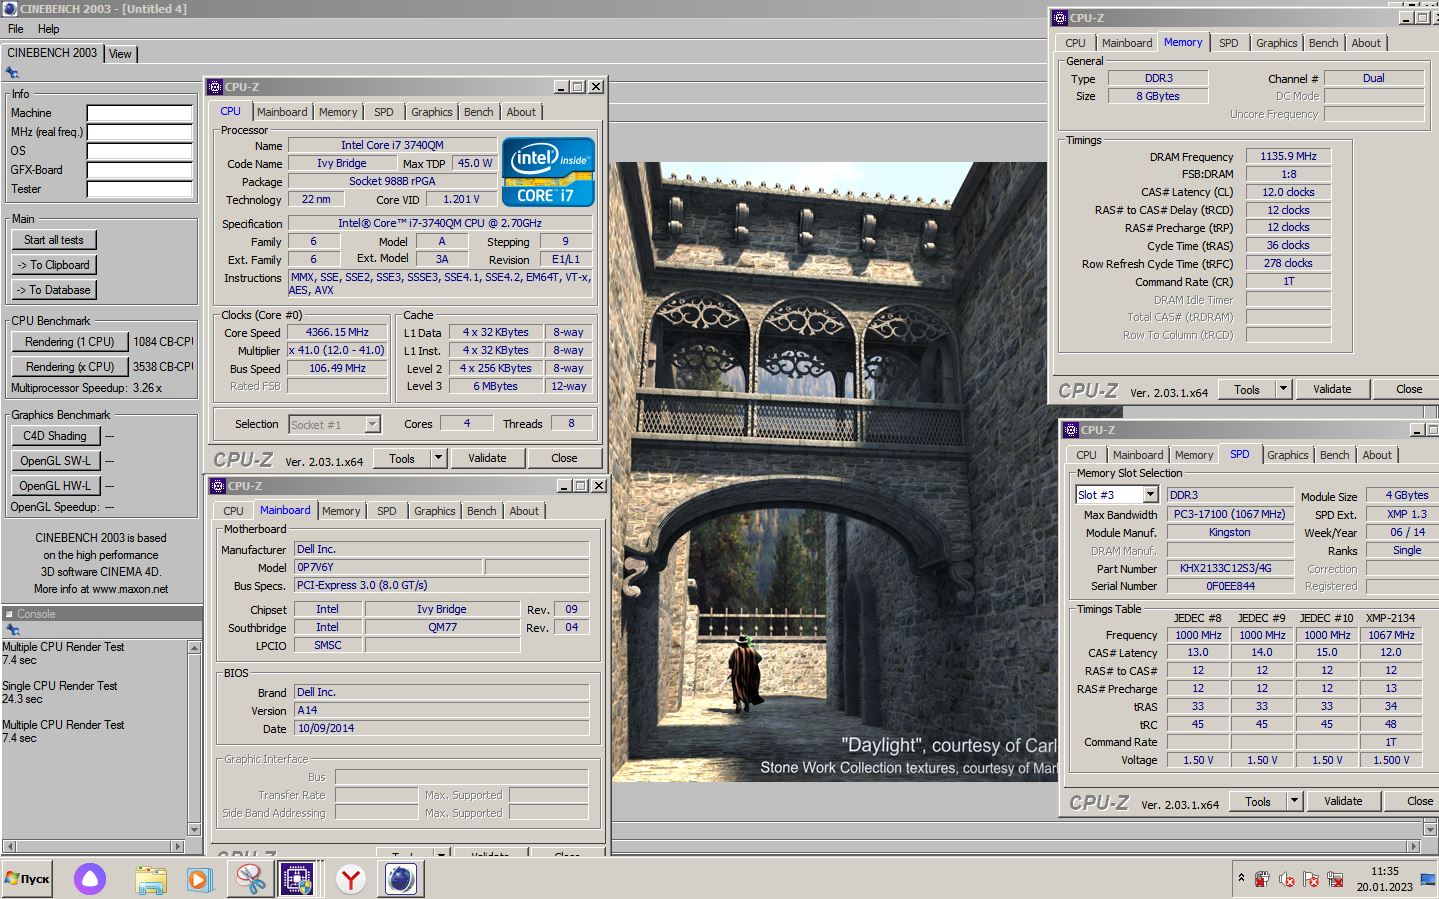Open the Snipping Tool scissors taskbar icon
The height and width of the screenshot is (899, 1439).
coord(250,879)
